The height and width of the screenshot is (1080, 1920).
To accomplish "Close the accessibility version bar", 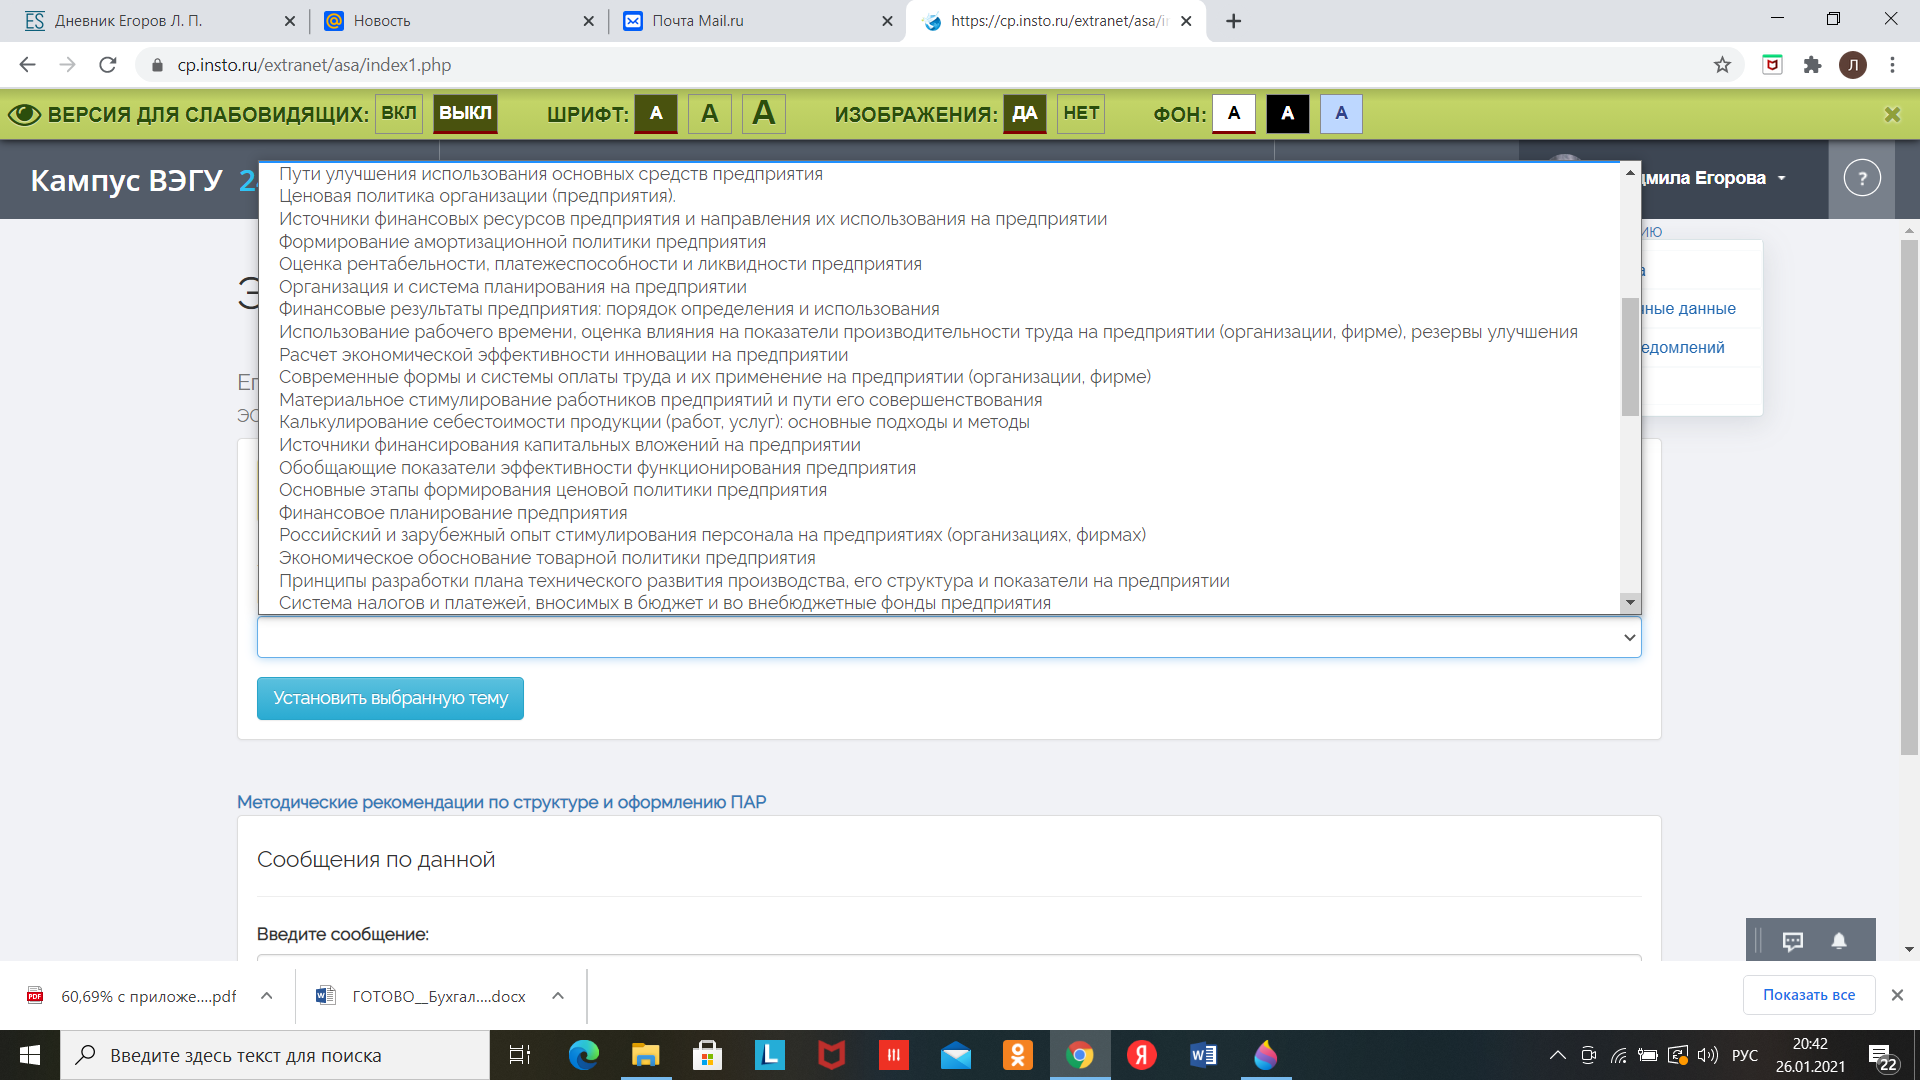I will [x=1892, y=114].
